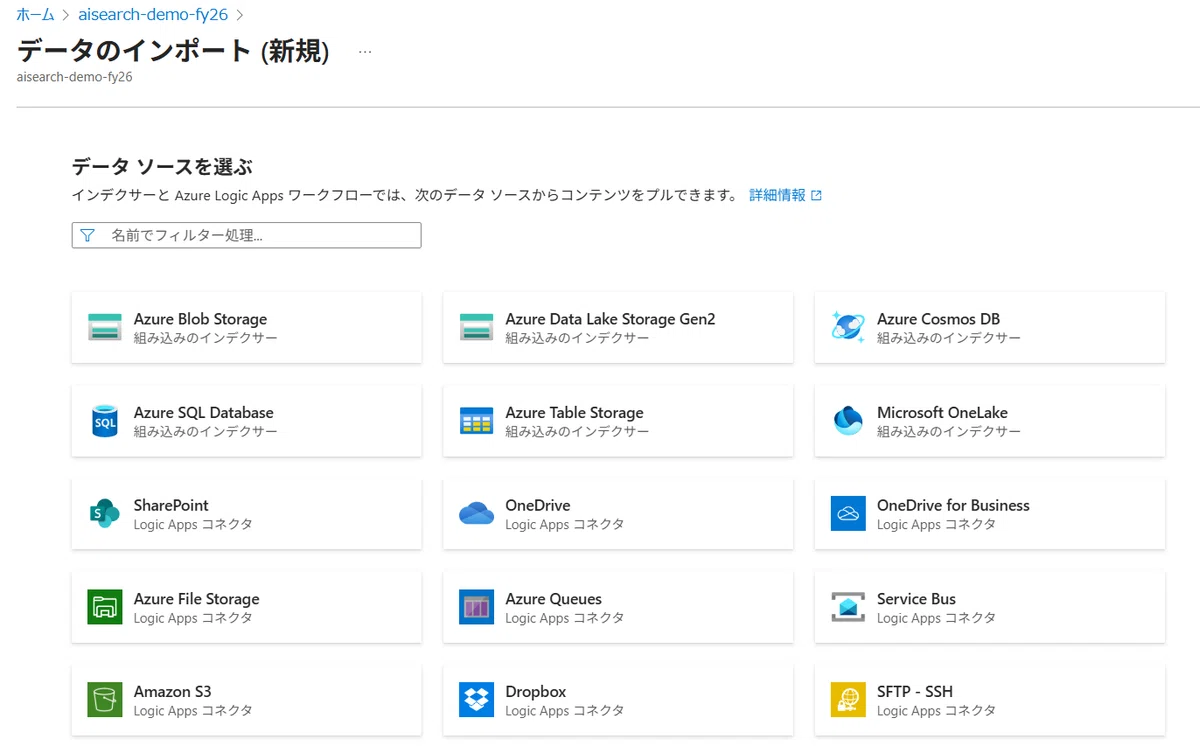Choose the SFTP - SSH label text

point(914,691)
